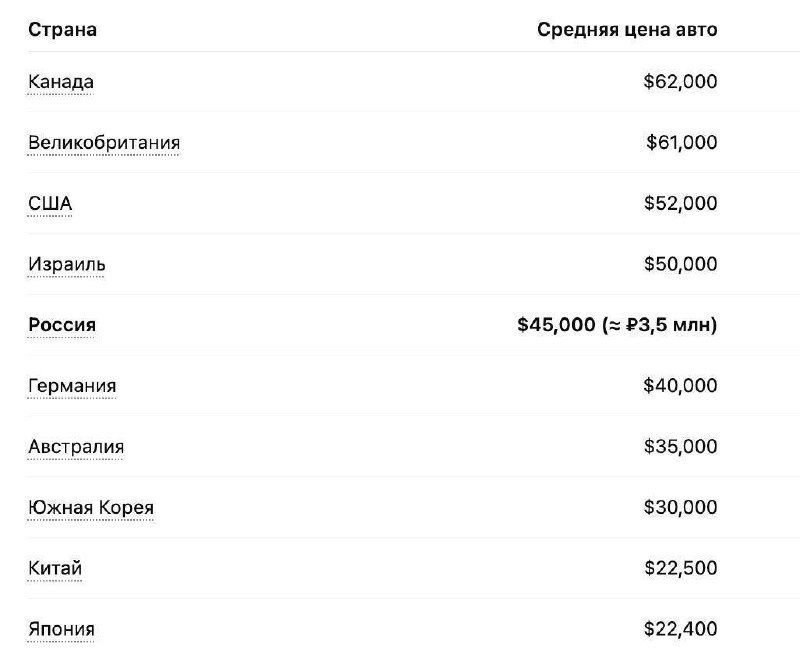This screenshot has height=658, width=800.
Task: Click the Средняя цена авто header
Action: click(x=627, y=30)
